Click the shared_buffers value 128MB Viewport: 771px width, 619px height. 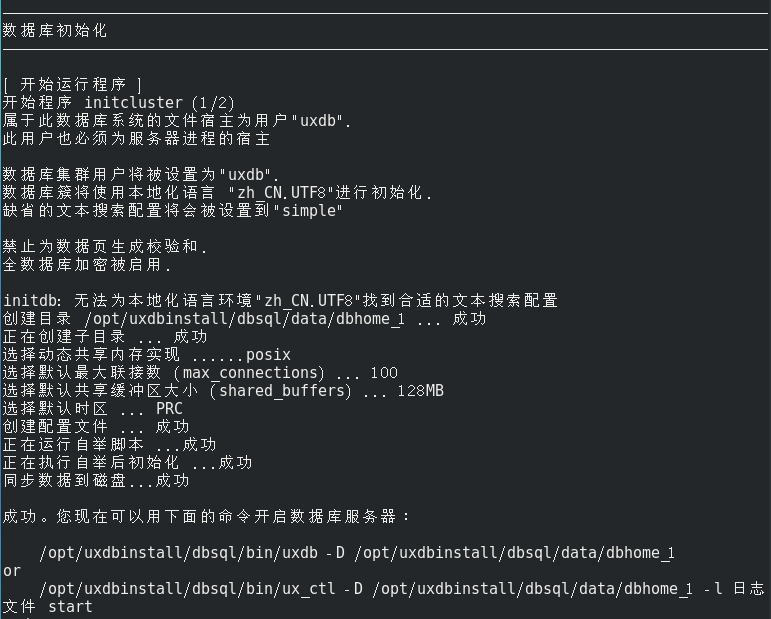[x=420, y=390]
